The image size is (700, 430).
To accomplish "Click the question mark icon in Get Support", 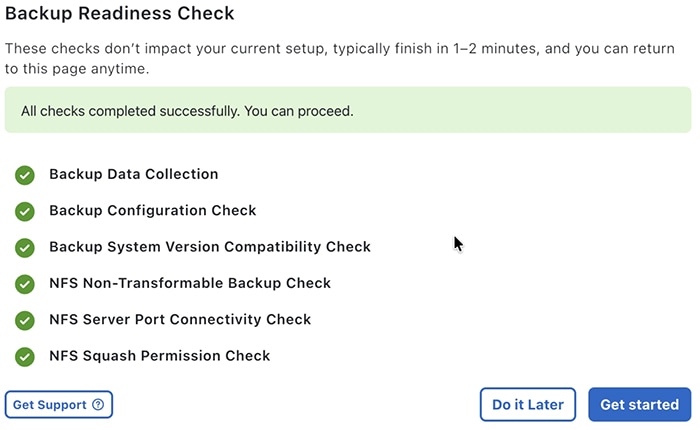I will [x=98, y=405].
